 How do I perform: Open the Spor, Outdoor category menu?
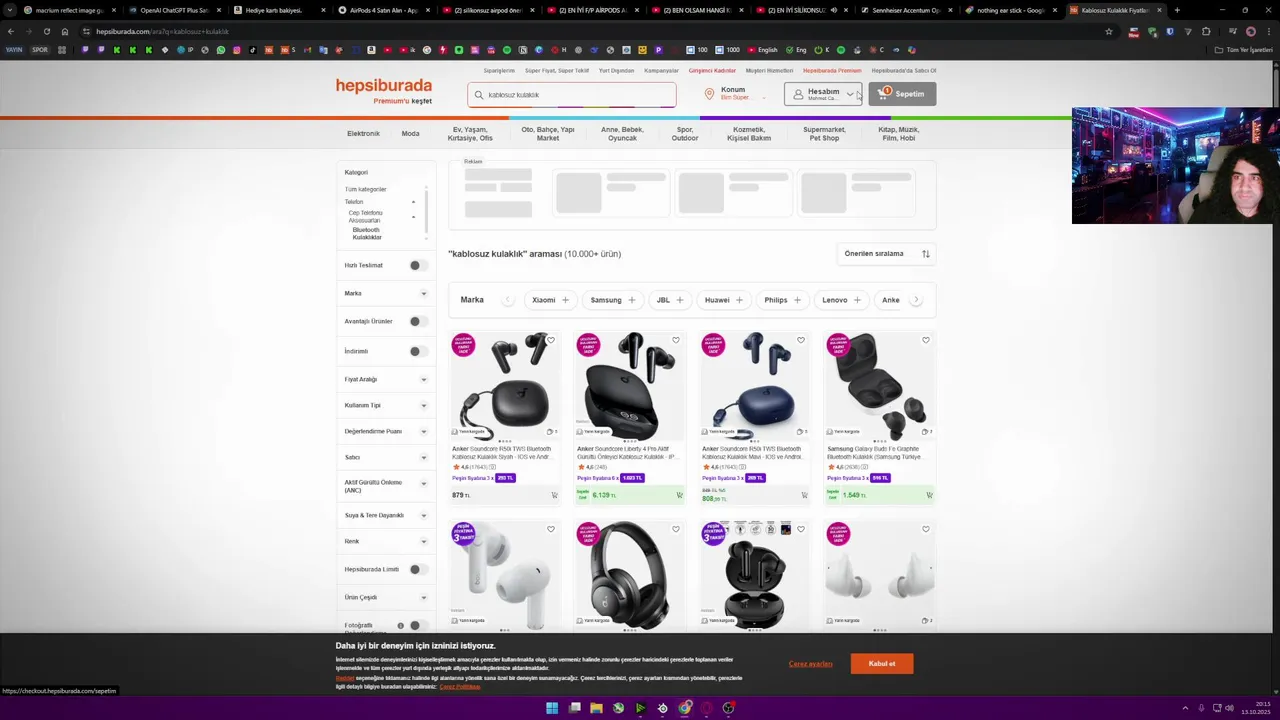[685, 134]
